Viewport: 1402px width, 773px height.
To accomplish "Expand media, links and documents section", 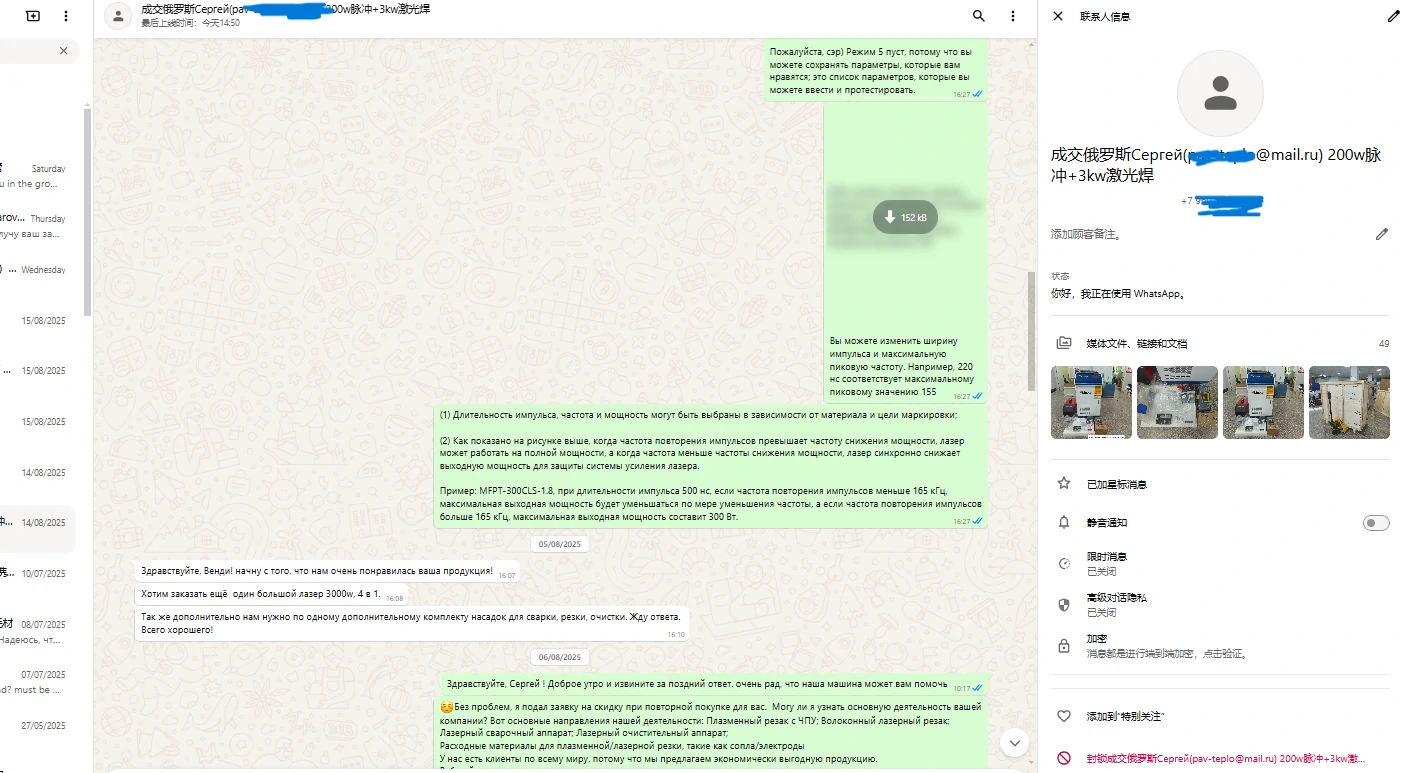I will 1137,343.
